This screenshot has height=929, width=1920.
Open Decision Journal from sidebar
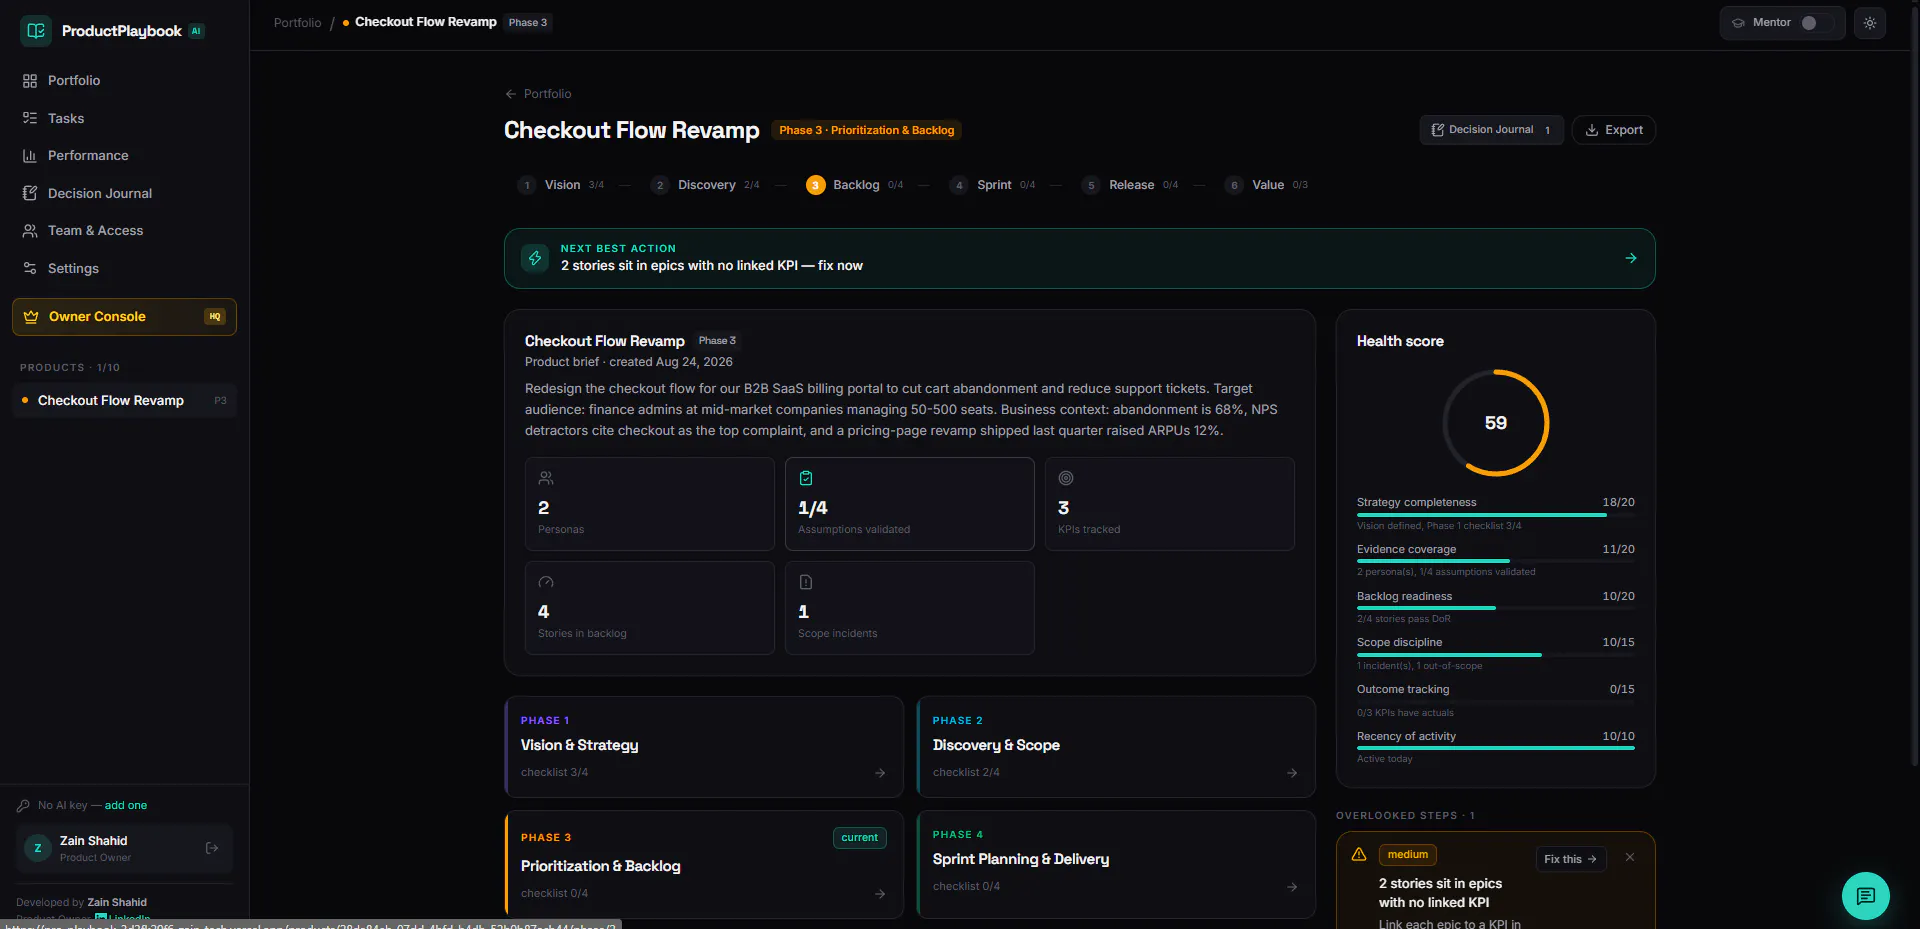tap(124, 193)
